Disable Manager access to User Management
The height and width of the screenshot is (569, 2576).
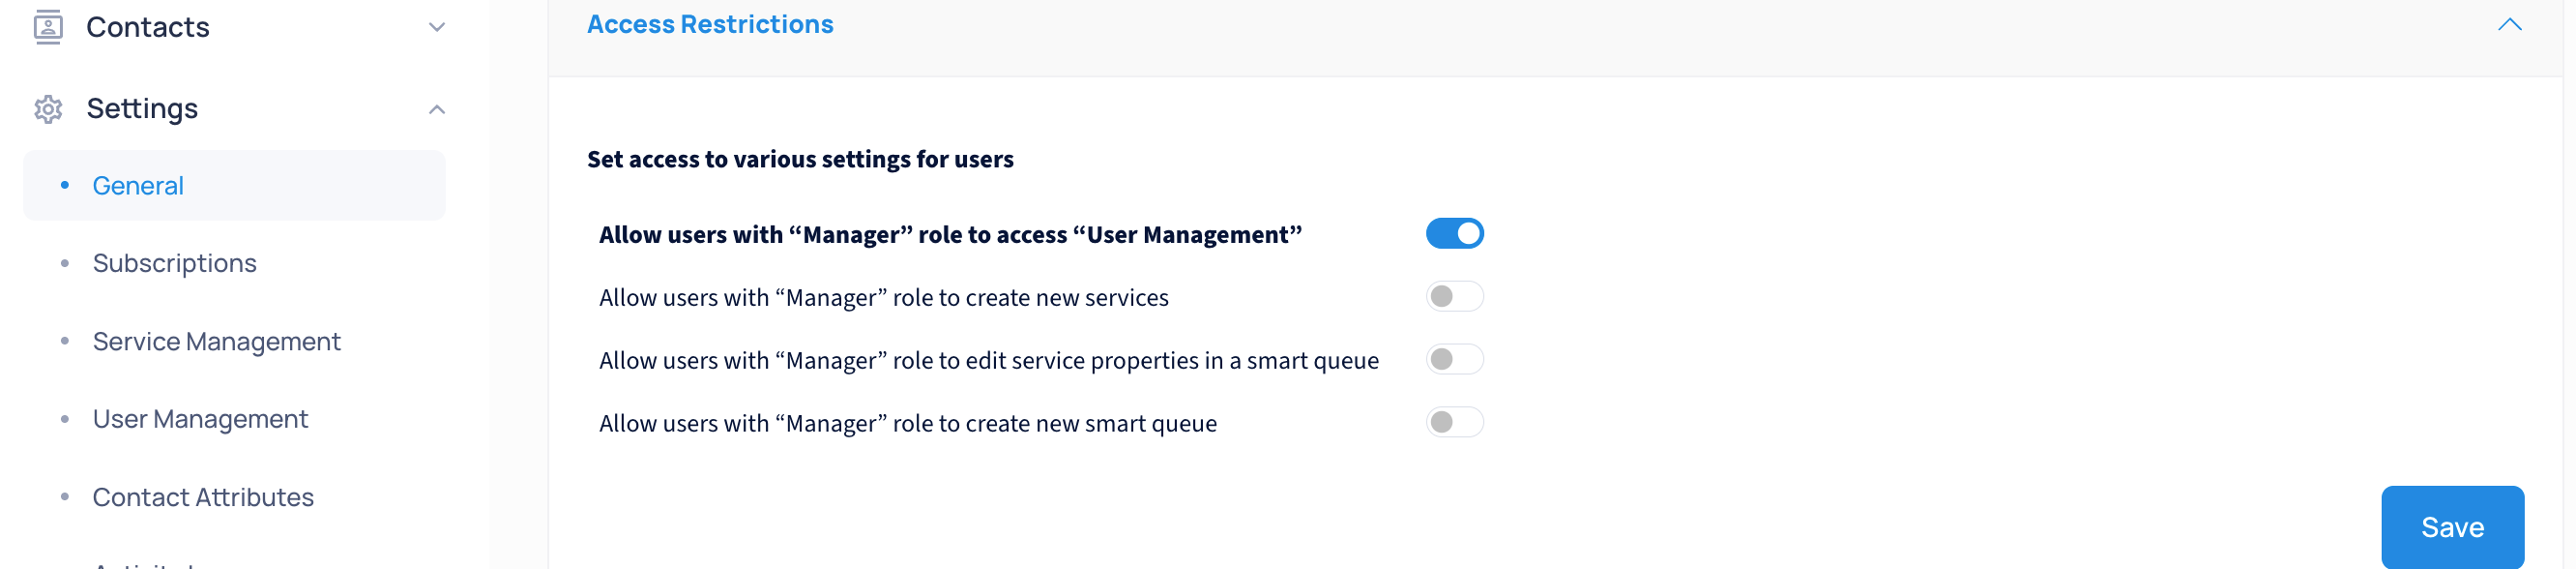pyautogui.click(x=1455, y=232)
